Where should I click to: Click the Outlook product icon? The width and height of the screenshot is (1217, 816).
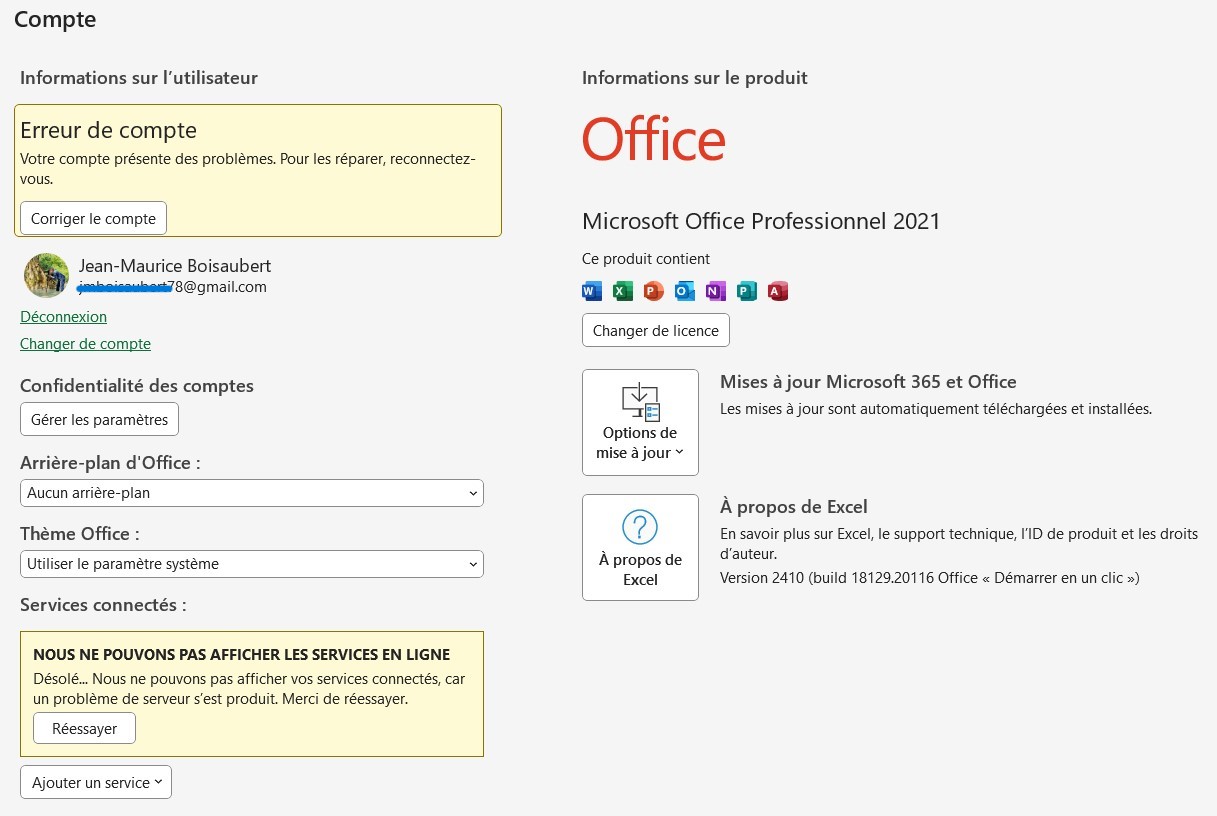point(684,291)
